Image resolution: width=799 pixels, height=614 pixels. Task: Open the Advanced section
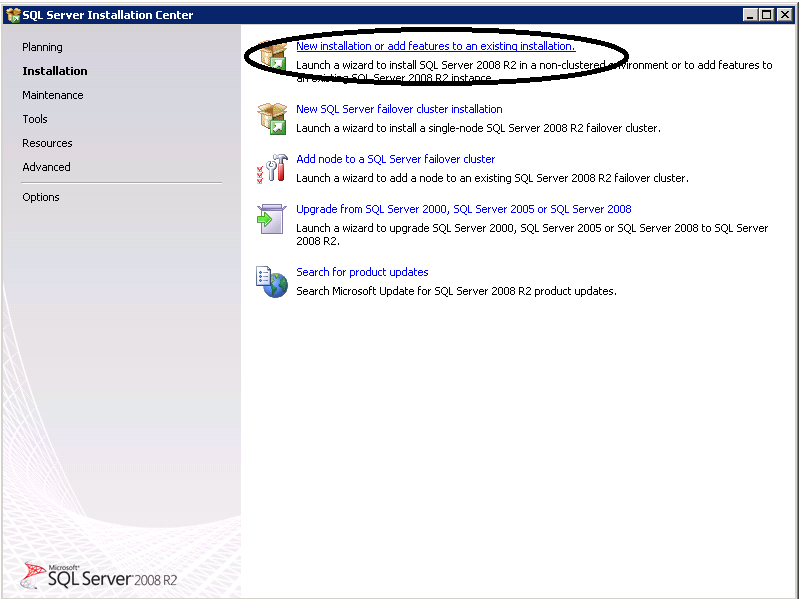pos(46,167)
